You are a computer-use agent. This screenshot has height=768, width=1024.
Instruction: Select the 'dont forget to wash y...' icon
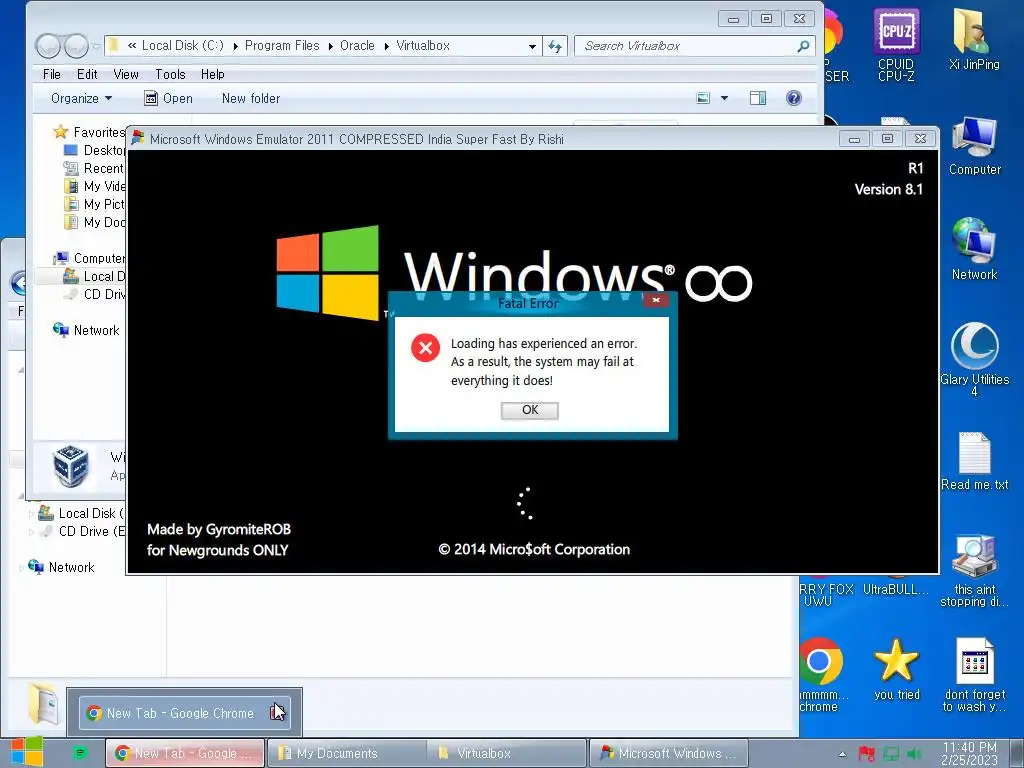pos(974,675)
